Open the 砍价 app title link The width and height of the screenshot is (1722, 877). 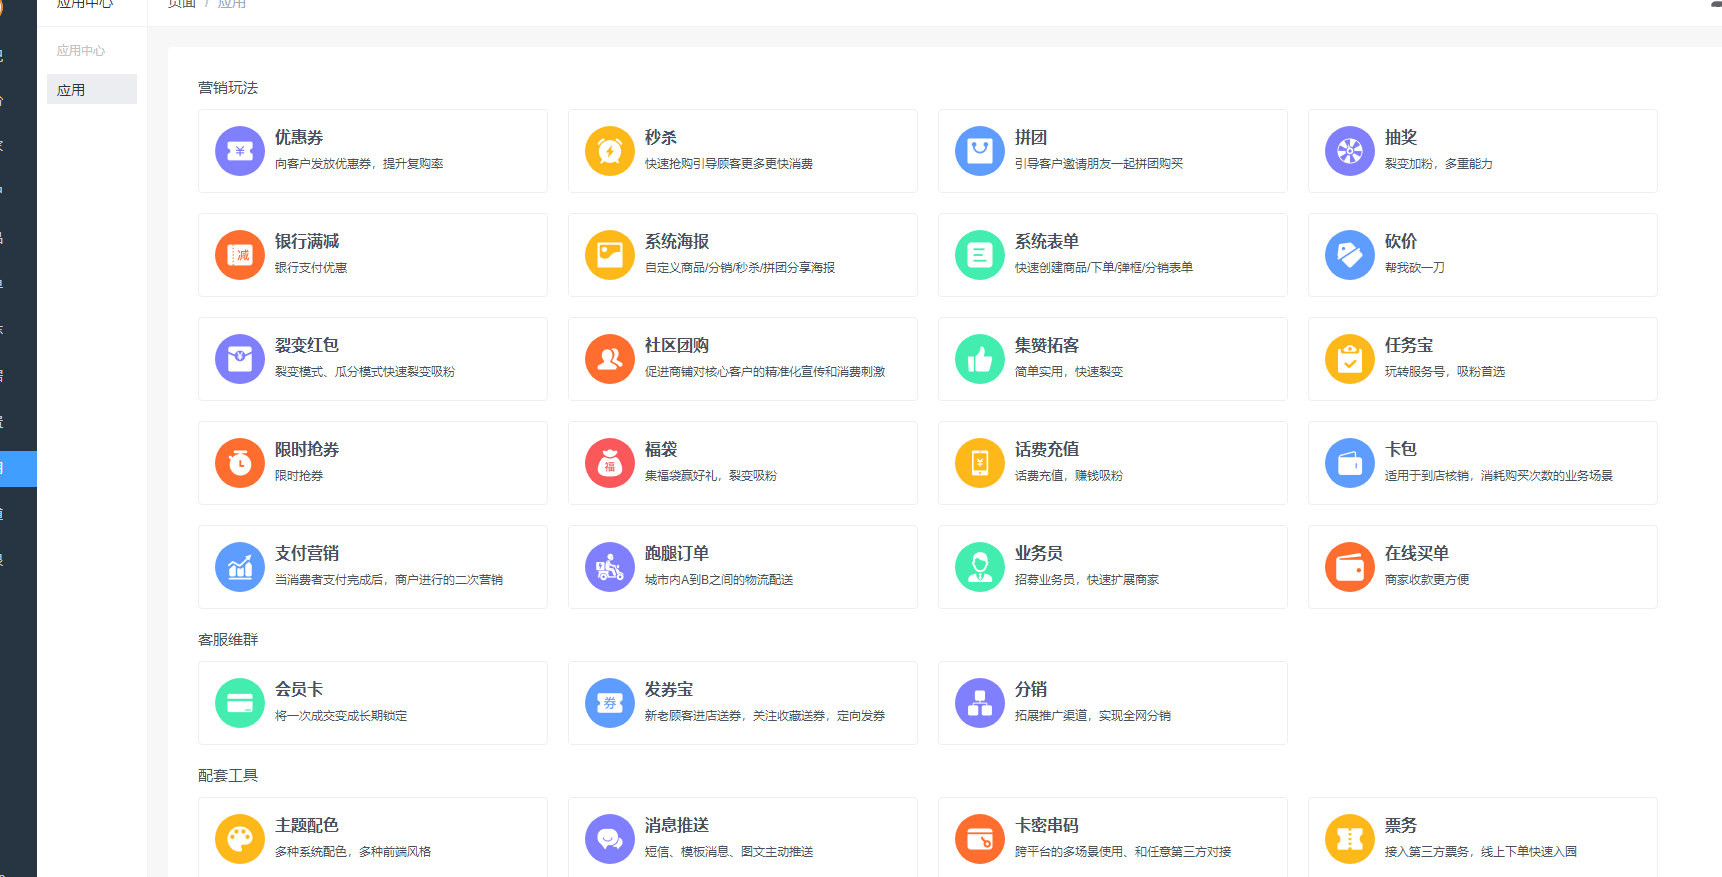[x=1400, y=241]
